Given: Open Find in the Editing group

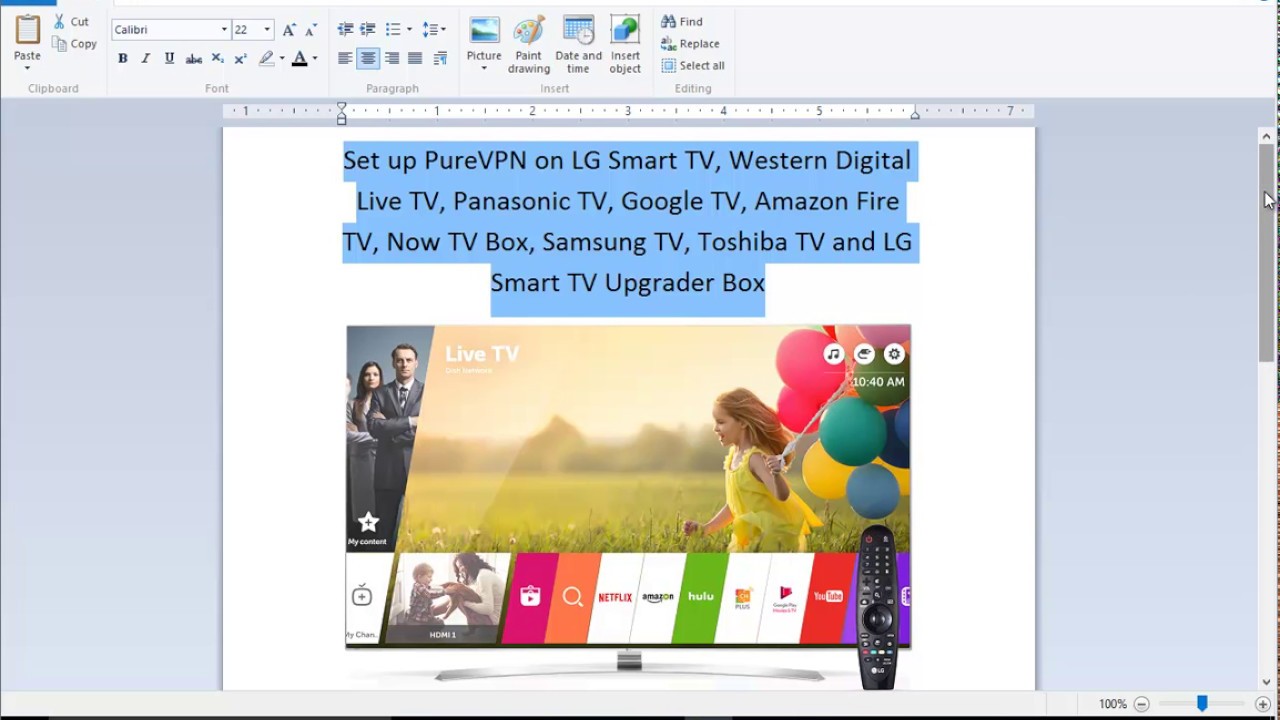Looking at the screenshot, I should point(682,22).
